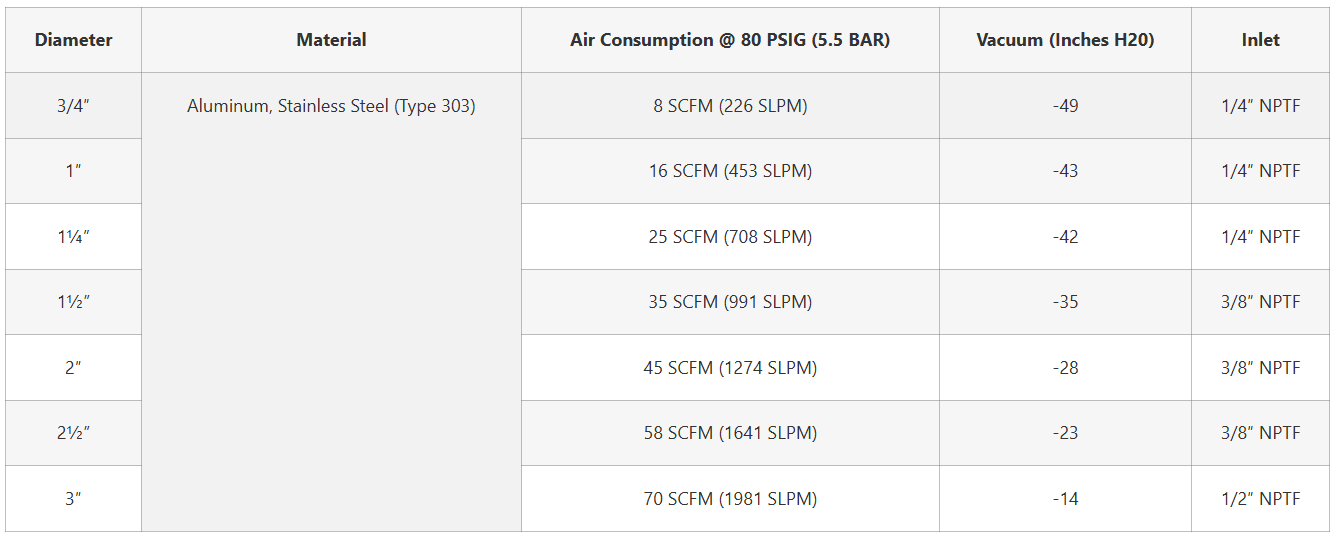Select the 1¼″ diameter cell

coord(73,237)
